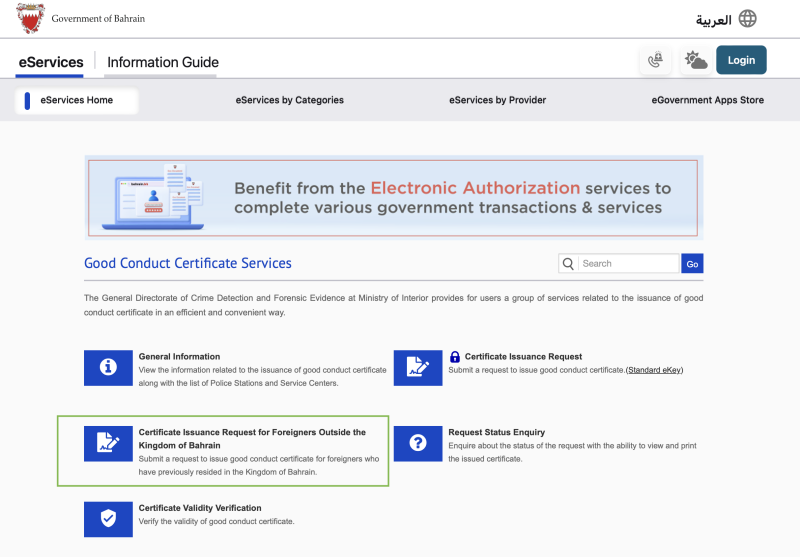Screen dimensions: 800x557
Task: Click the Request Status Enquiry question-mark icon
Action: 418,444
